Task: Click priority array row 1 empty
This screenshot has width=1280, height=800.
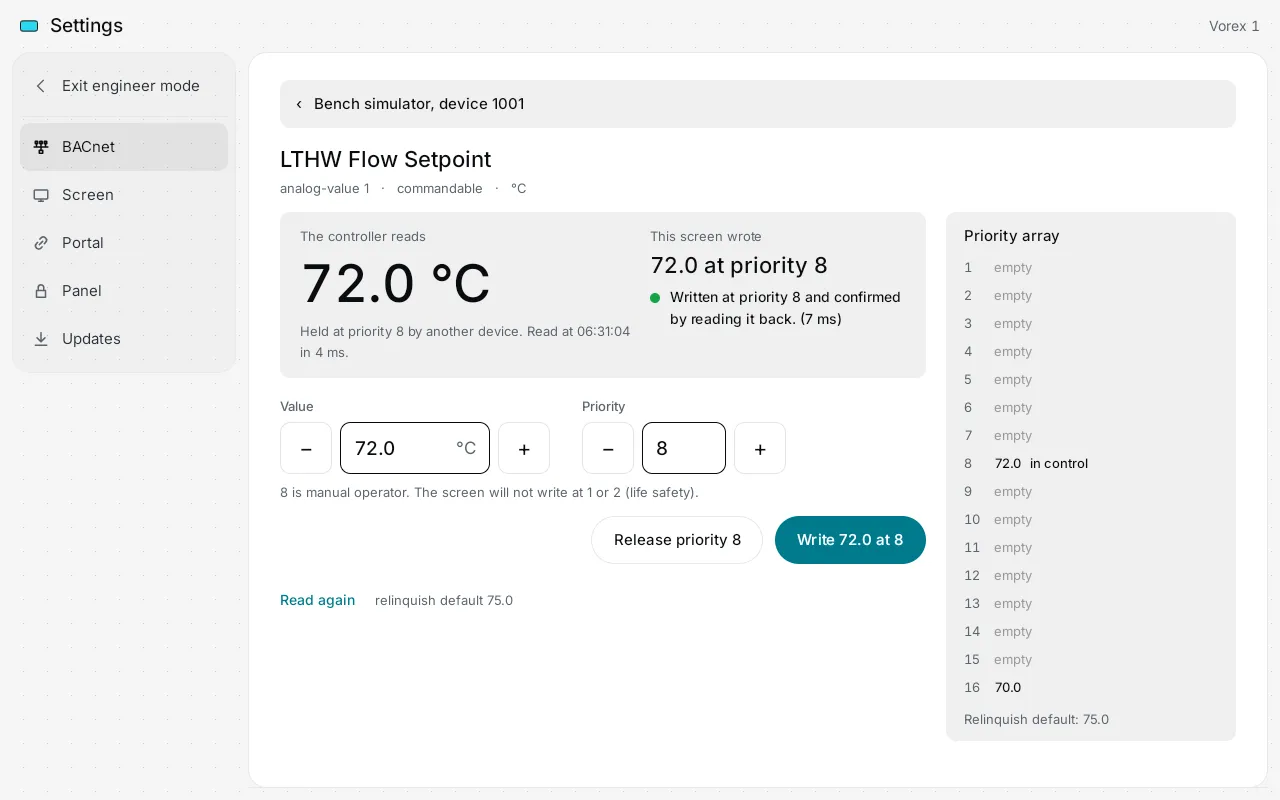Action: (x=1091, y=267)
